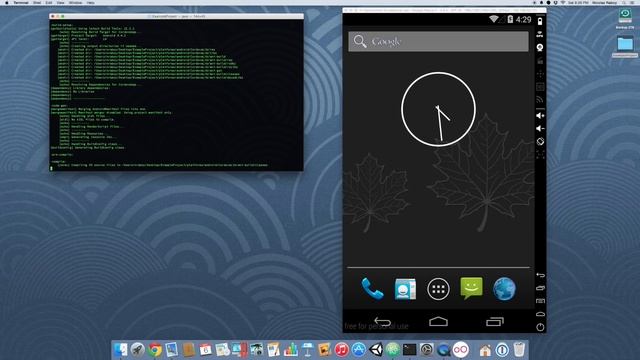The height and width of the screenshot is (360, 640).
Task: Open Genymotion camera widget
Action: 540,48
